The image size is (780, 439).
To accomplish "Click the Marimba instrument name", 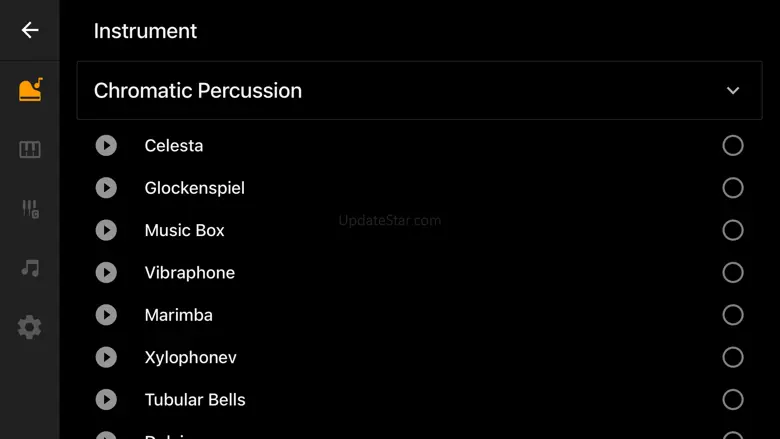I will pyautogui.click(x=179, y=315).
